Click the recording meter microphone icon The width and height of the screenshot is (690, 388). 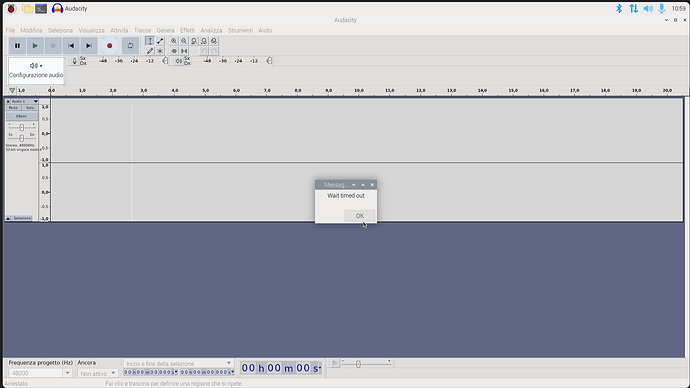[x=74, y=61]
